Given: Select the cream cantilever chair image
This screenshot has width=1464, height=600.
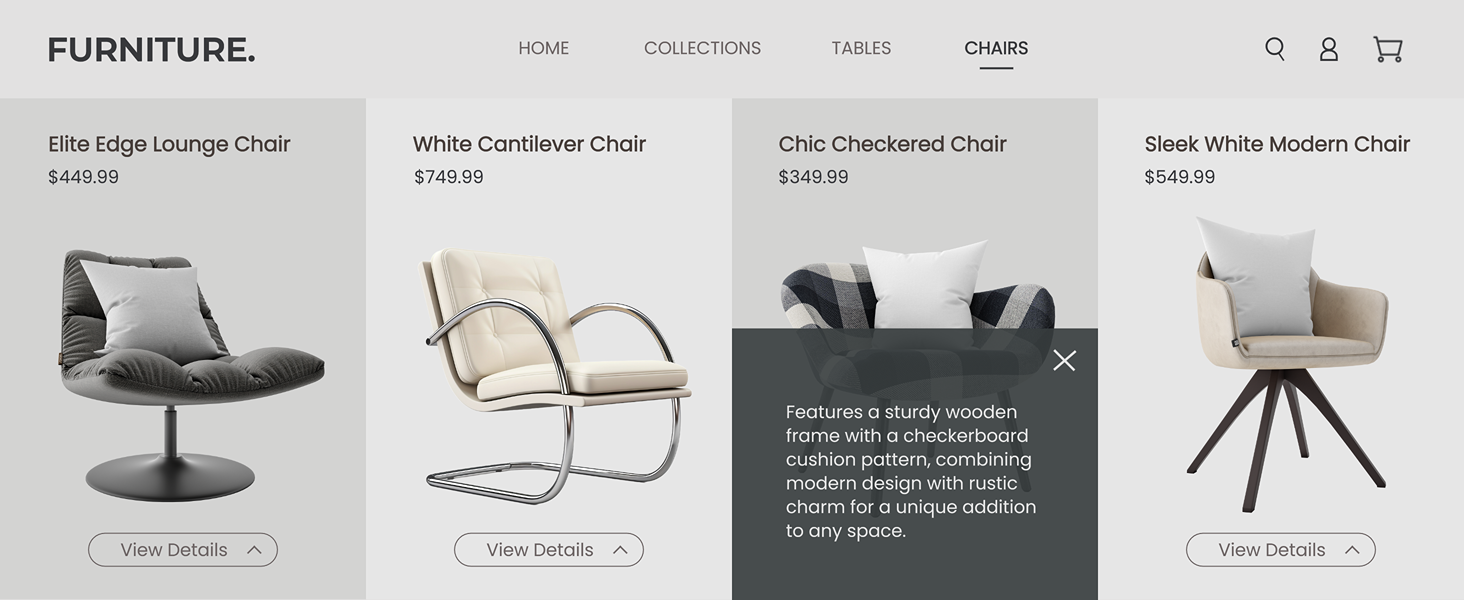Looking at the screenshot, I should [553, 375].
